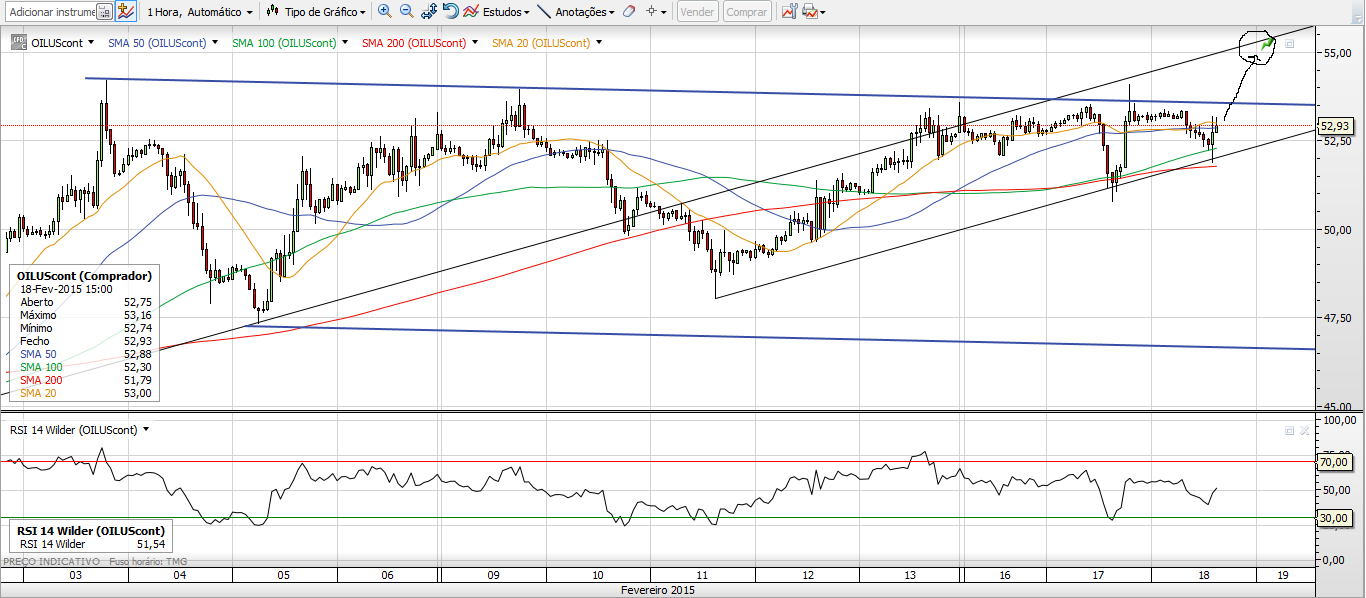This screenshot has height=598, width=1366.
Task: Open the instrument lookup icon beside search field
Action: [105, 12]
